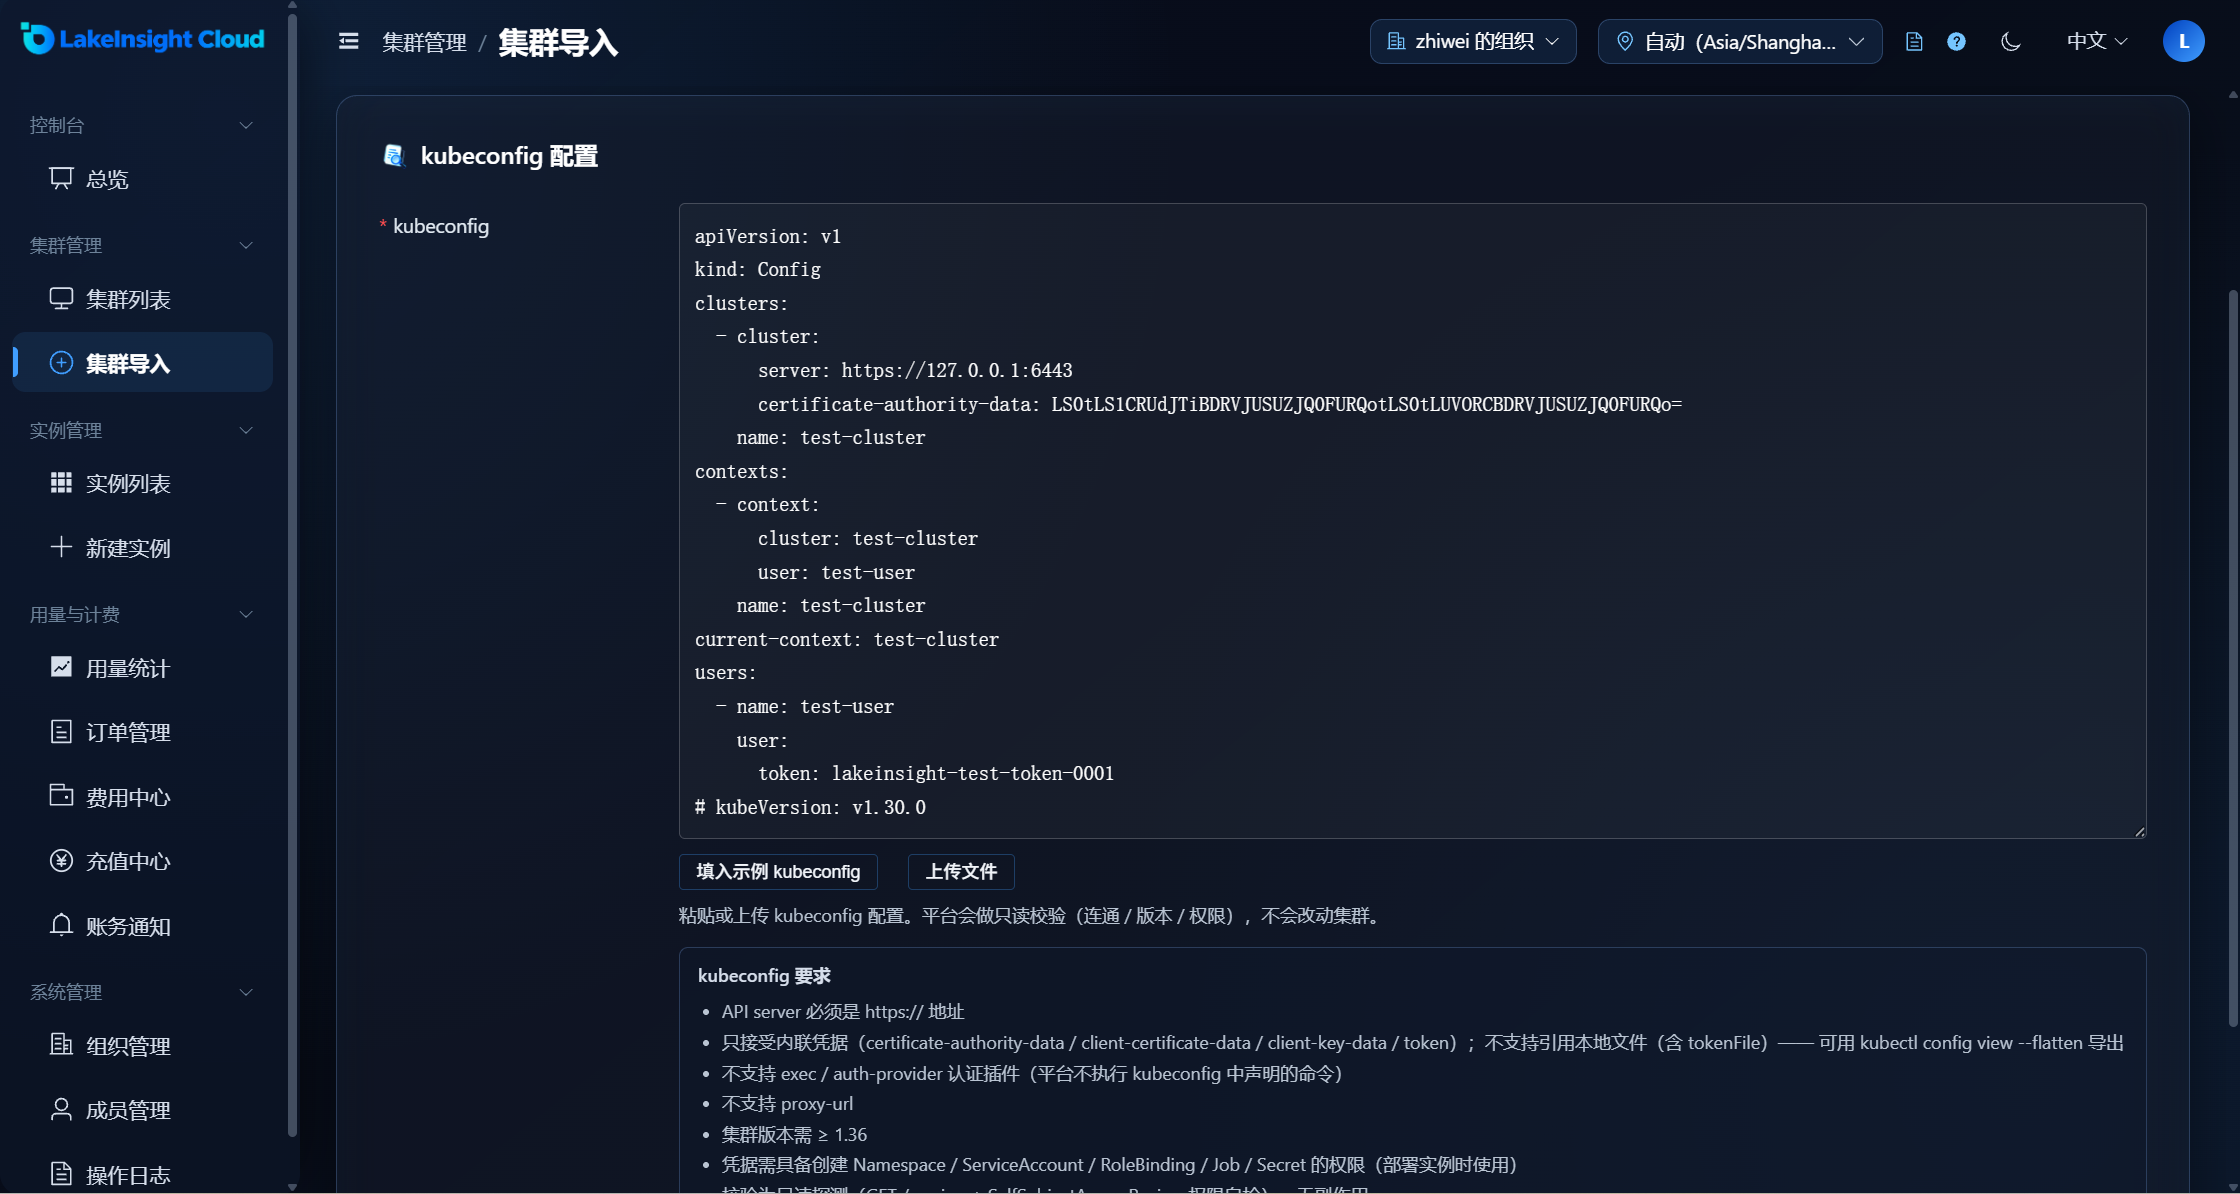
Task: Open the zhiwei 的组织 organization dropdown
Action: pyautogui.click(x=1473, y=42)
